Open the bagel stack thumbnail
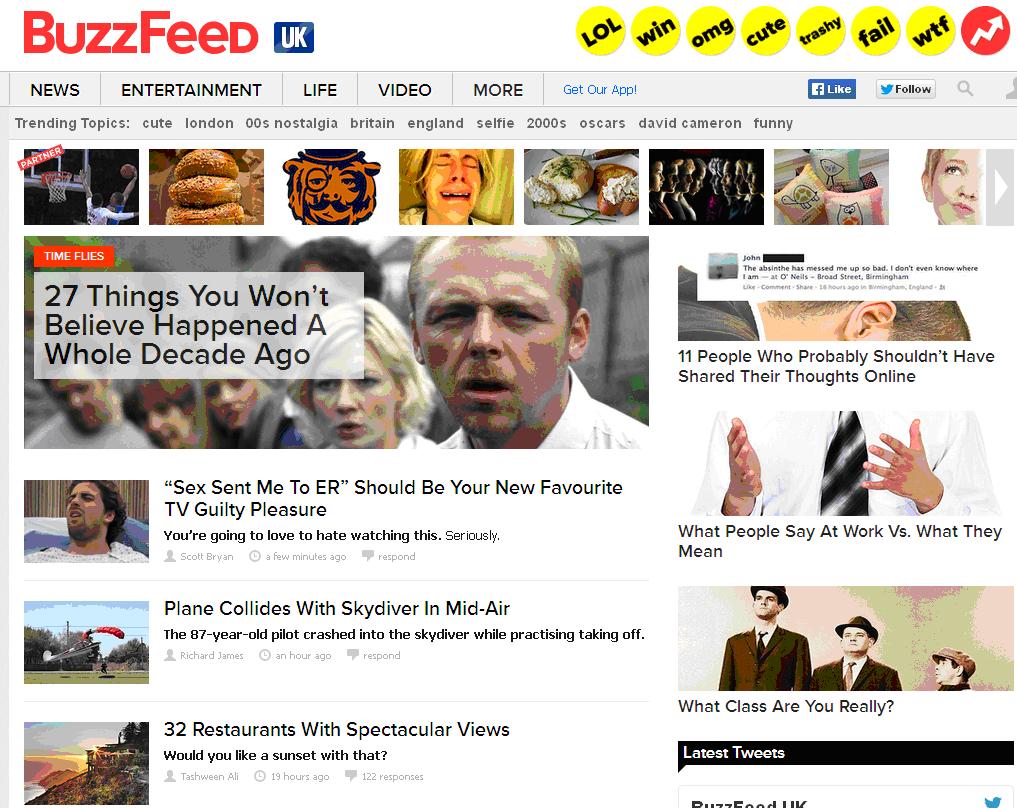1017x808 pixels. pyautogui.click(x=206, y=187)
